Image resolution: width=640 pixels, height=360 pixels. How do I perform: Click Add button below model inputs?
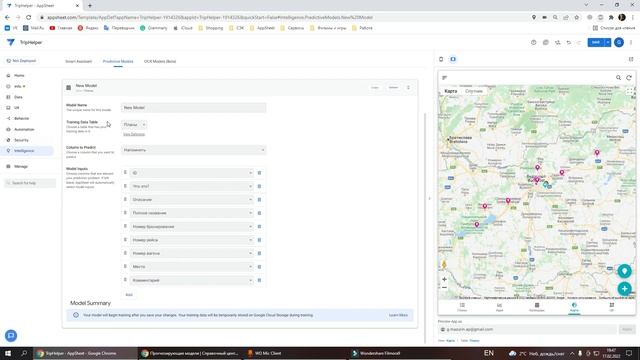click(x=129, y=295)
